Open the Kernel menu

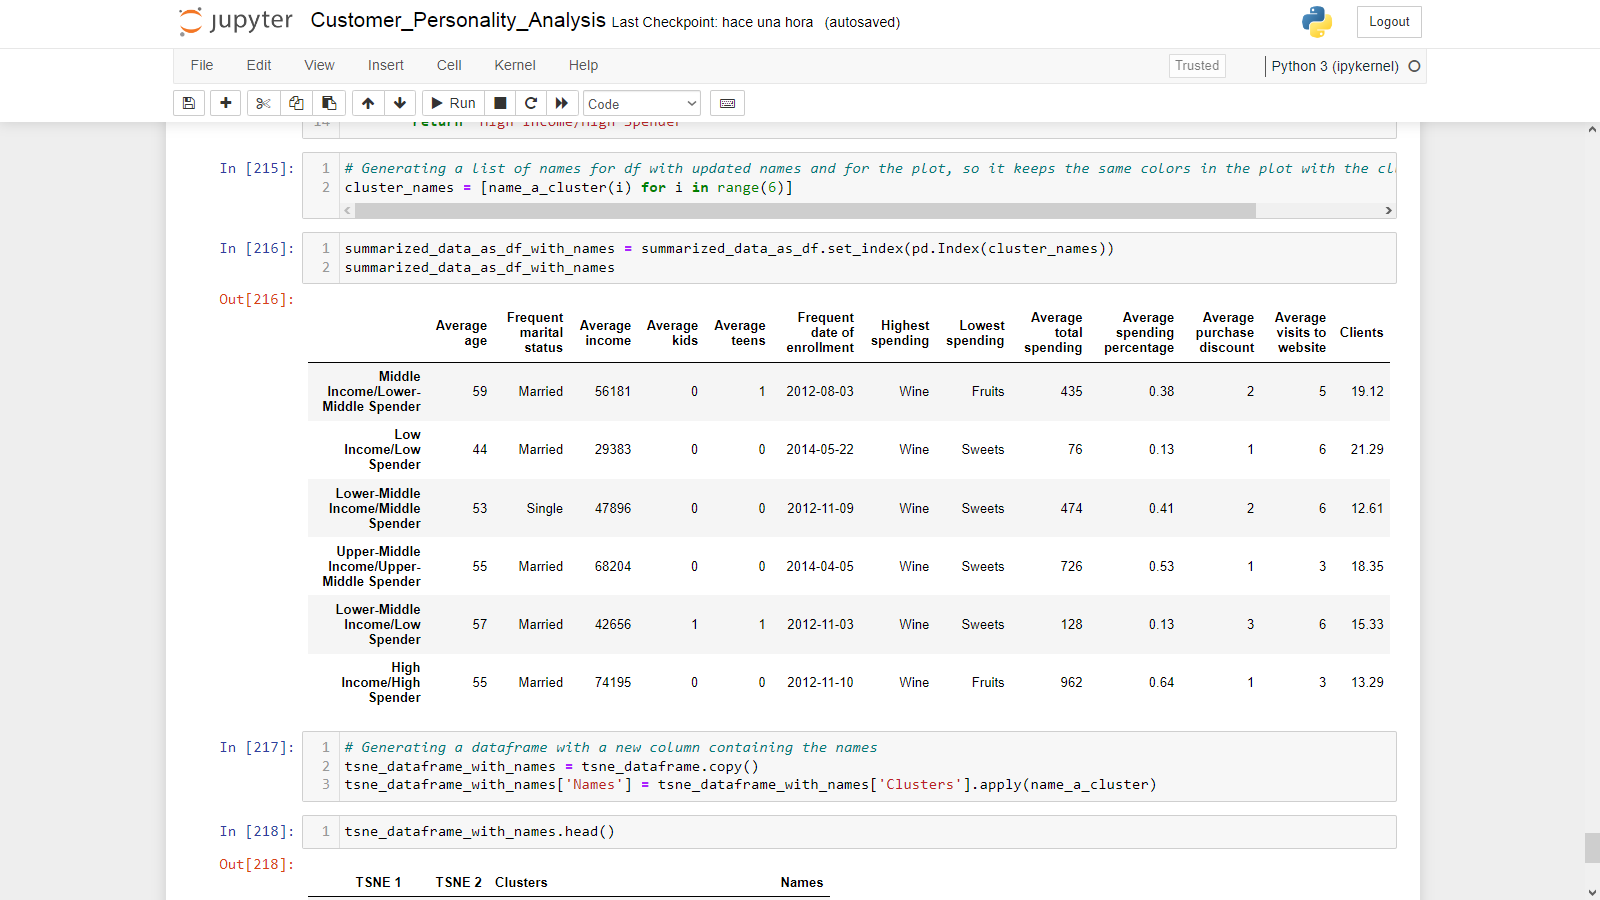pos(515,65)
